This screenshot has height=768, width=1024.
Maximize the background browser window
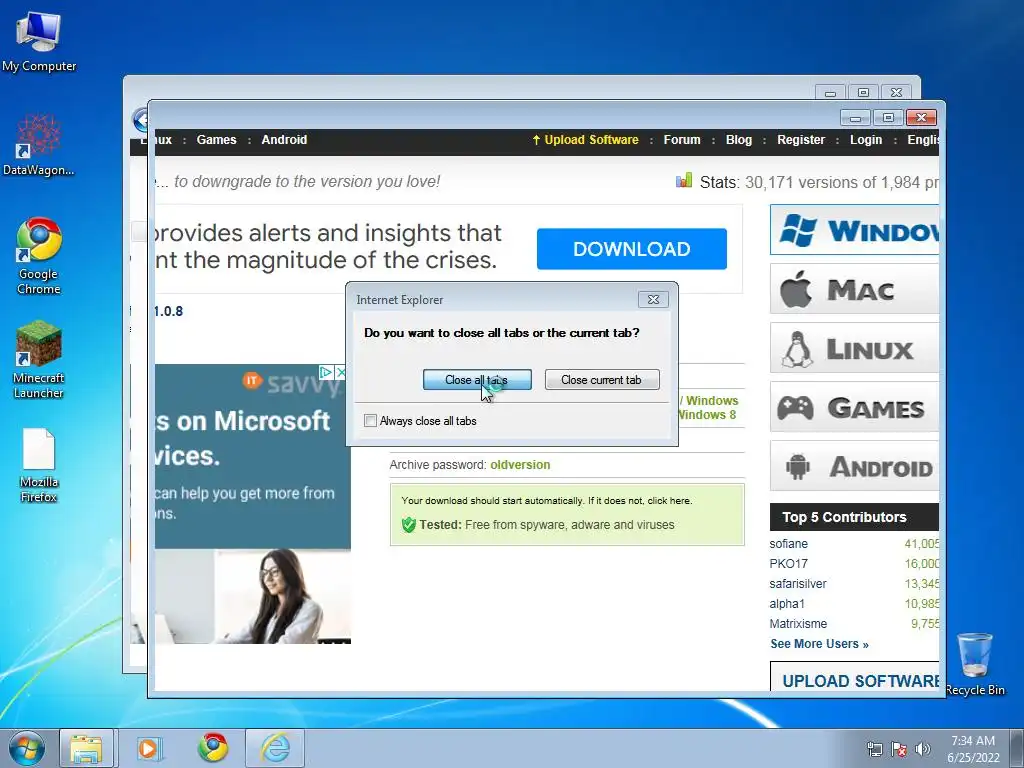coord(863,93)
